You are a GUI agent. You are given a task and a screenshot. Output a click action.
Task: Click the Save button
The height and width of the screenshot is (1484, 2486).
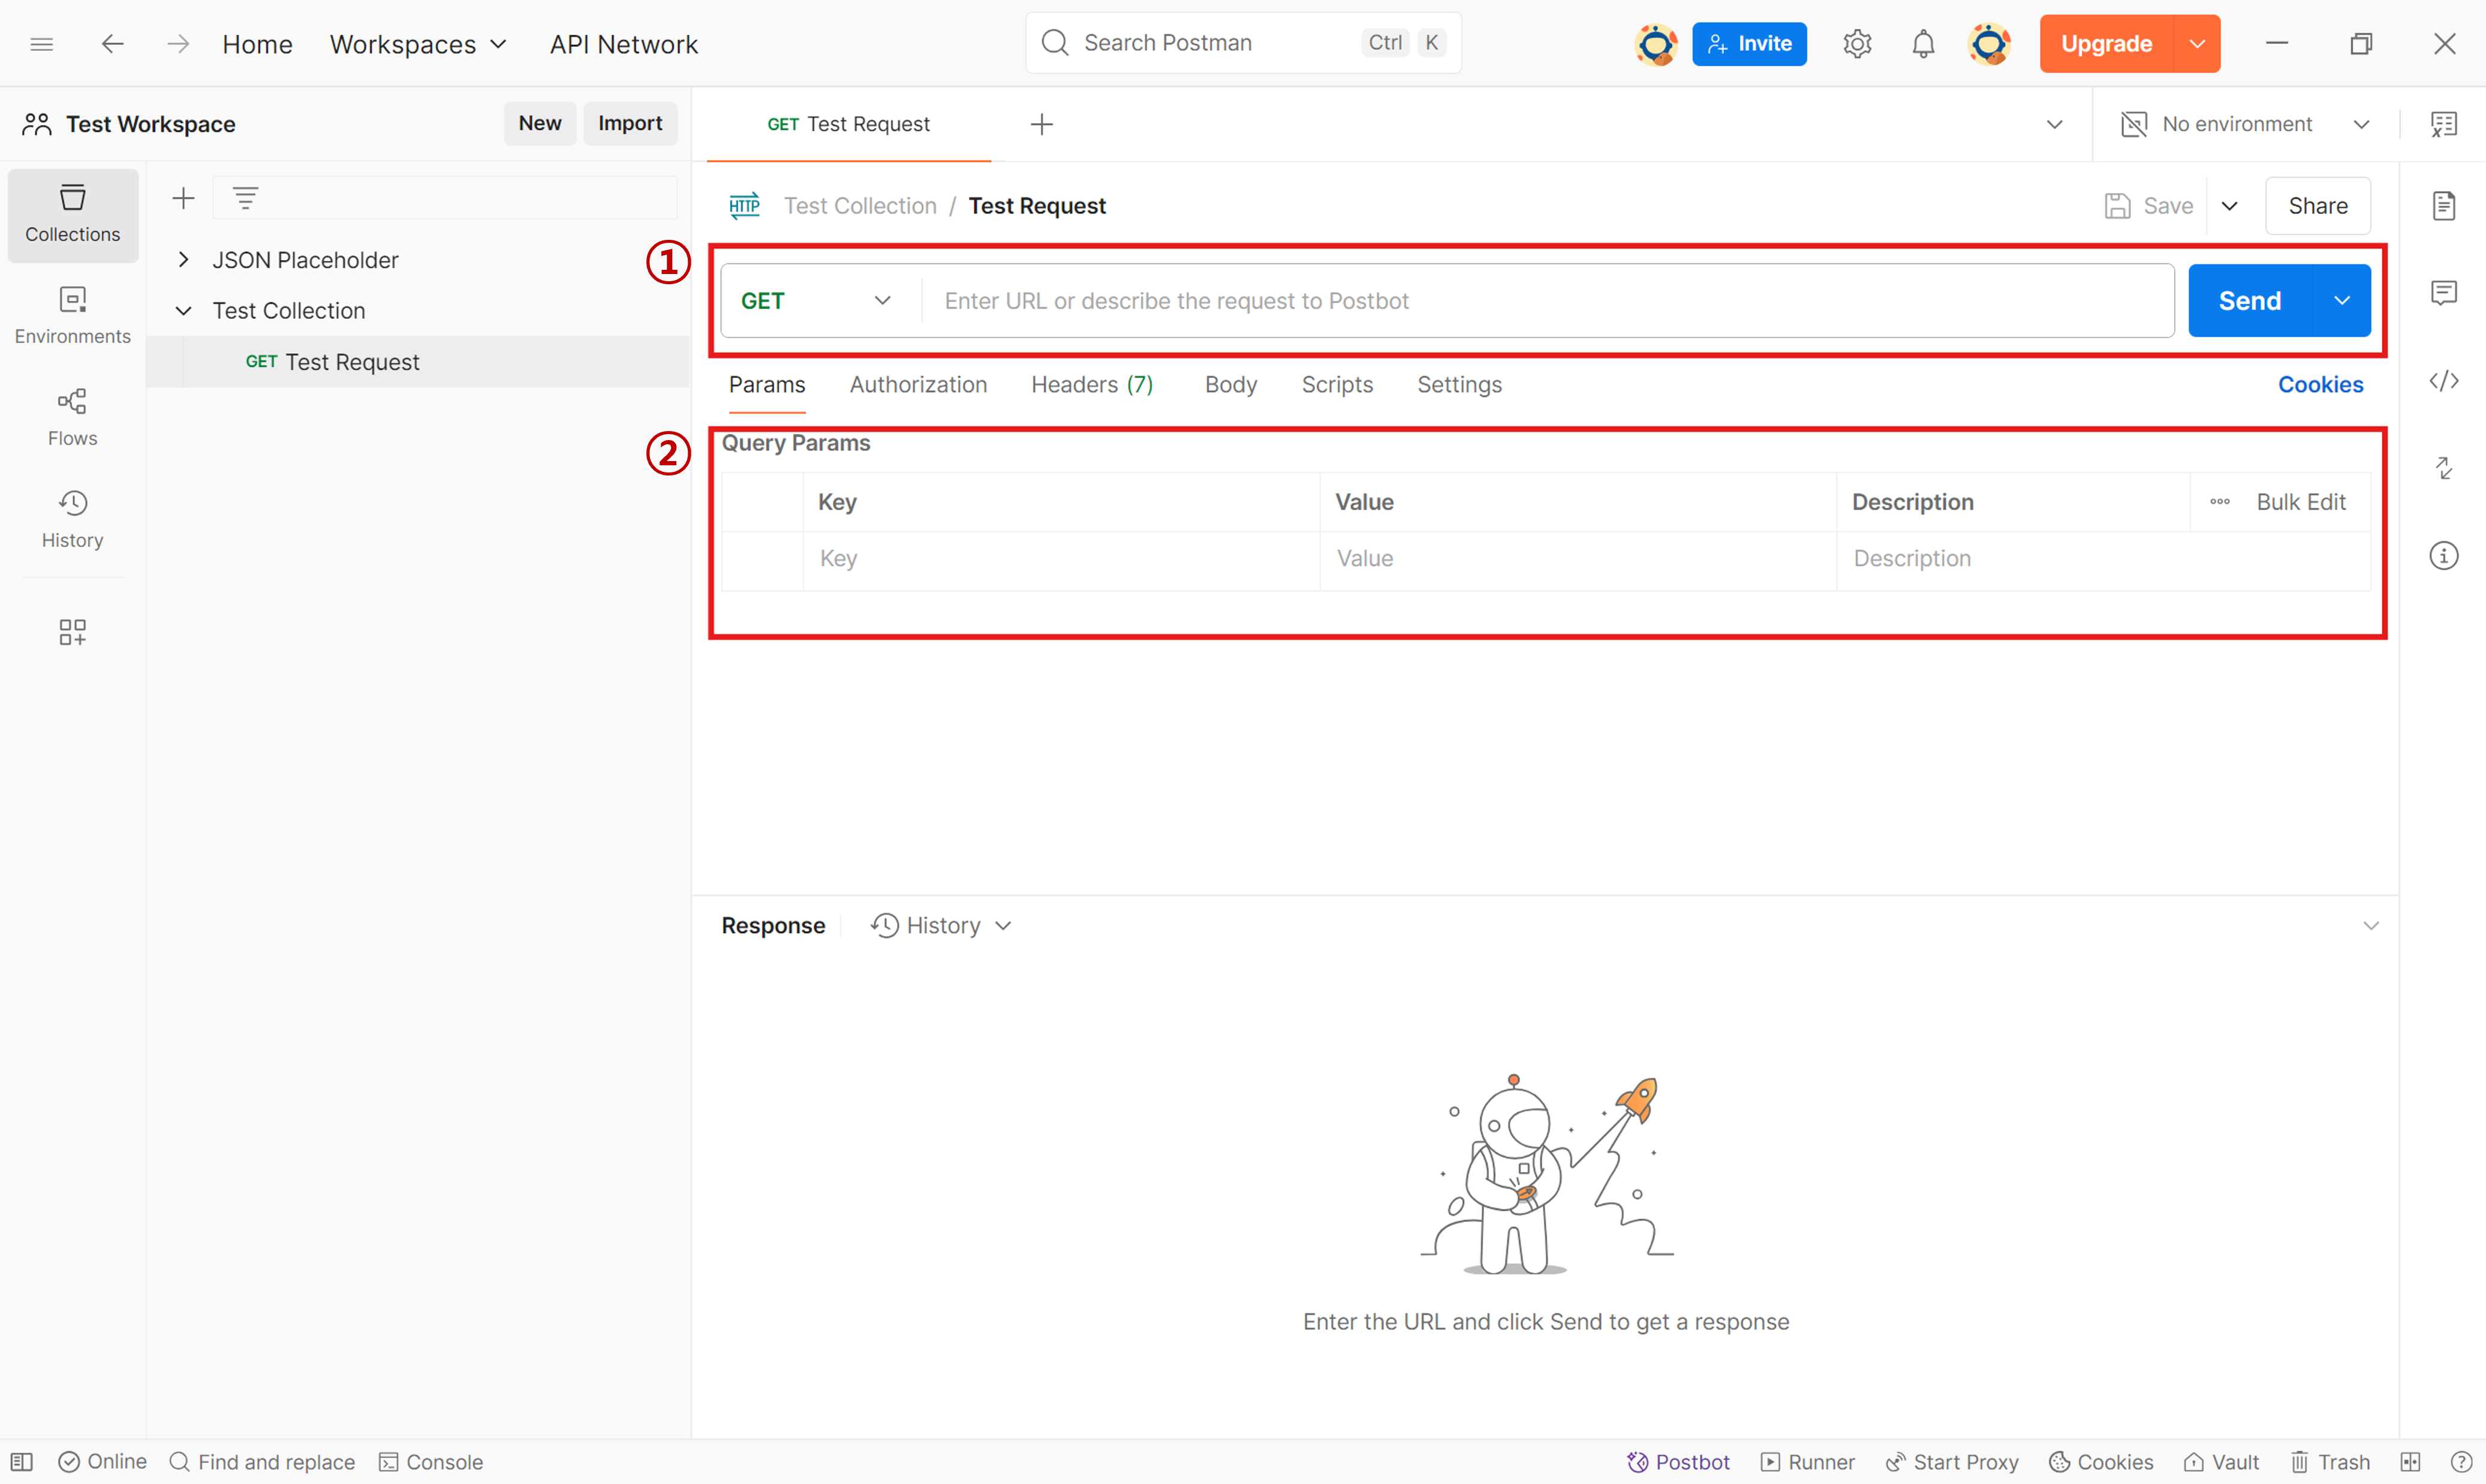pyautogui.click(x=2149, y=206)
